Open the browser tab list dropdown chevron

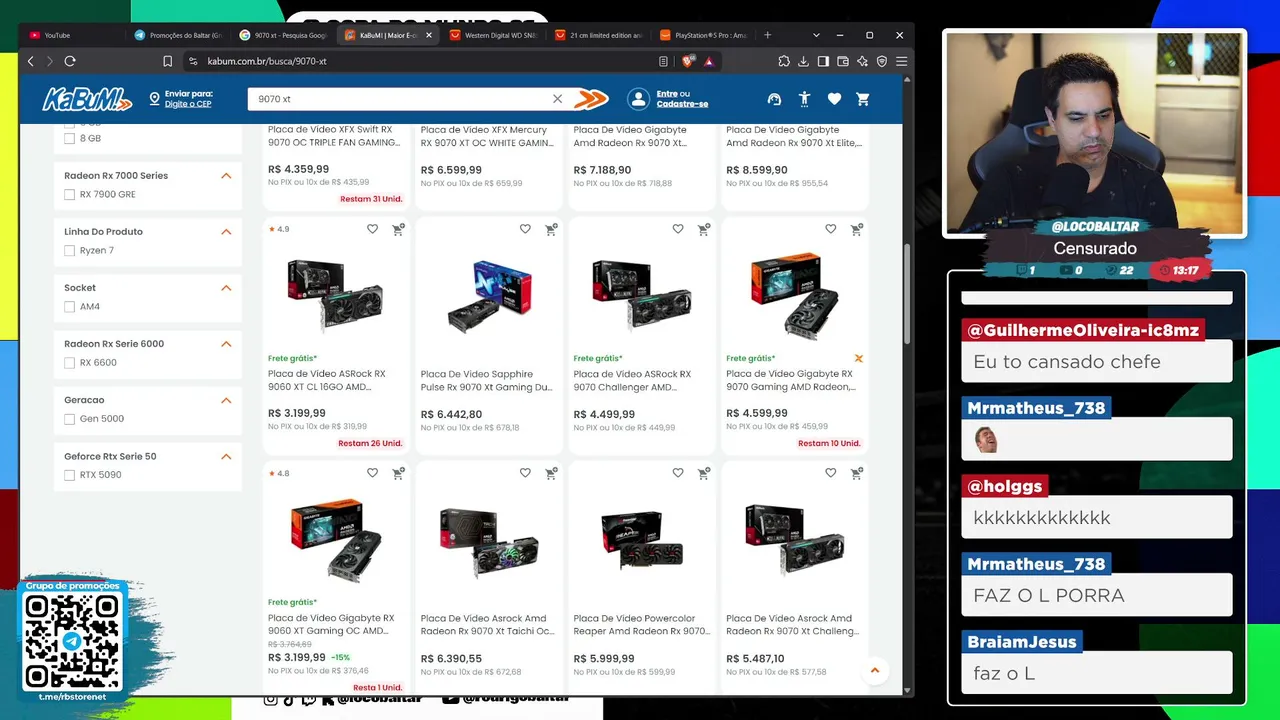click(x=816, y=35)
